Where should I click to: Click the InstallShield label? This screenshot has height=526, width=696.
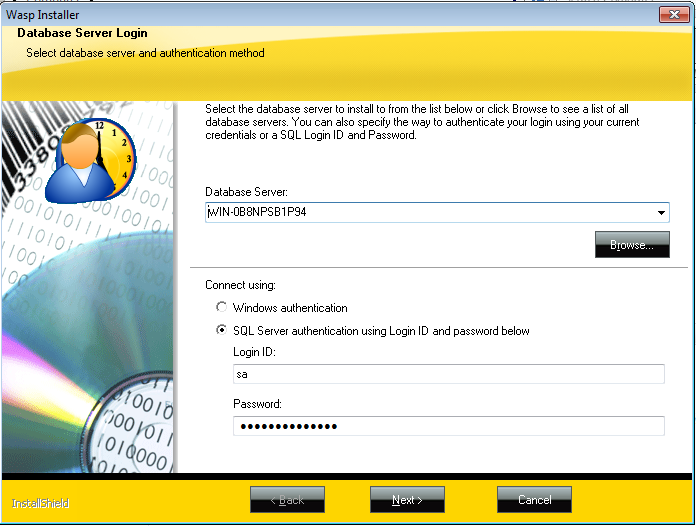(x=40, y=503)
